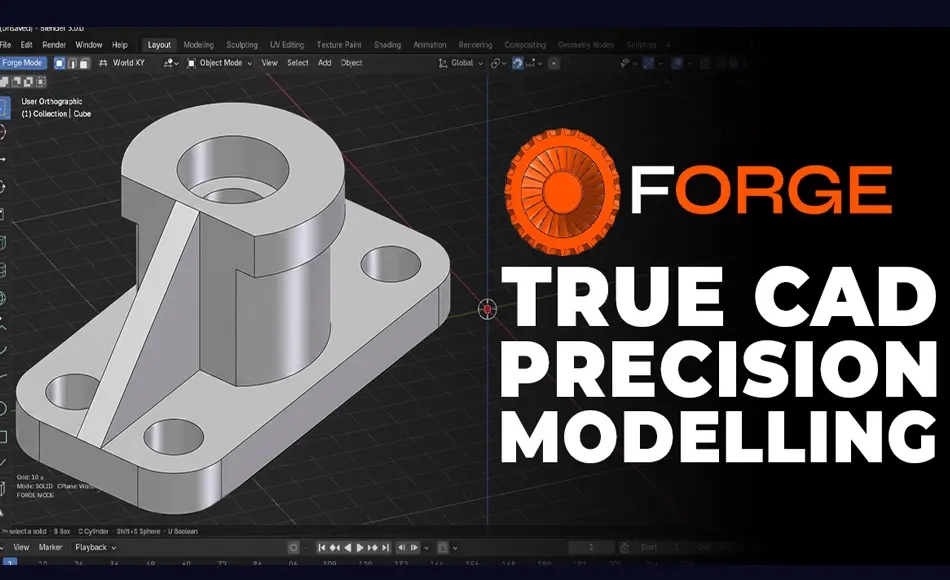Toggle the viewport overlays button
Image resolution: width=950 pixels, height=580 pixels.
677,63
